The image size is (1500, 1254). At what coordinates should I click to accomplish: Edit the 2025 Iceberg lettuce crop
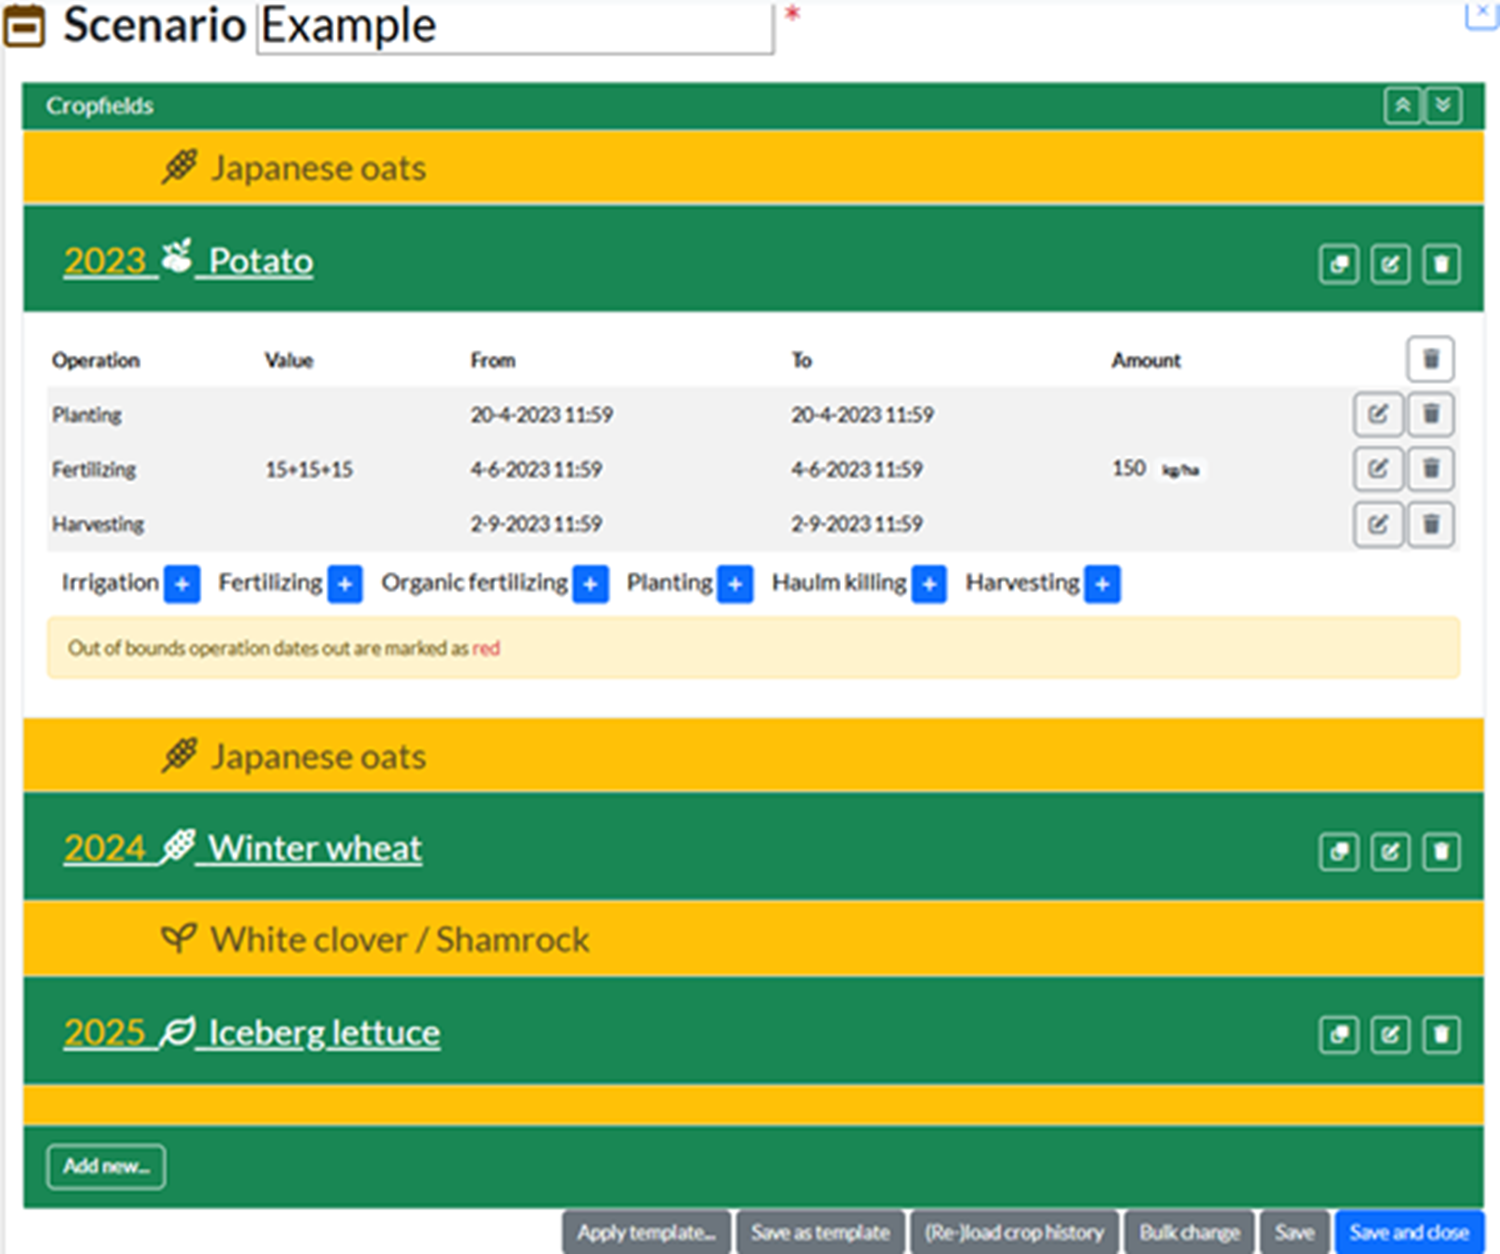pos(1390,1034)
